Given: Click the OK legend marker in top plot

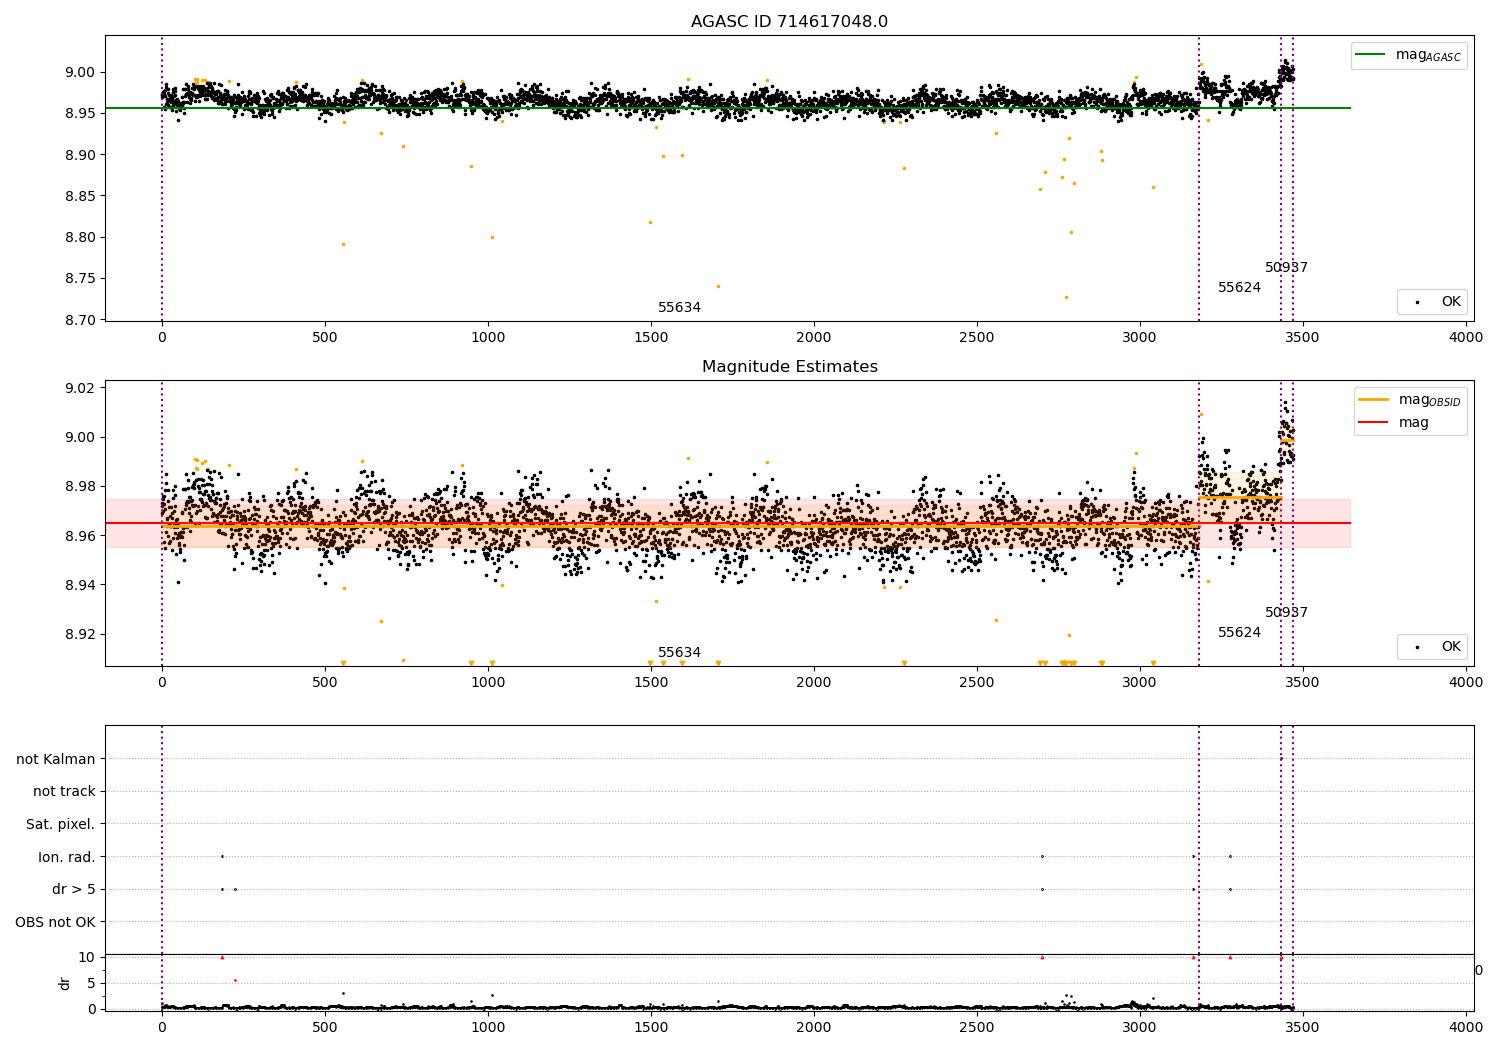Looking at the screenshot, I should pyautogui.click(x=1417, y=302).
